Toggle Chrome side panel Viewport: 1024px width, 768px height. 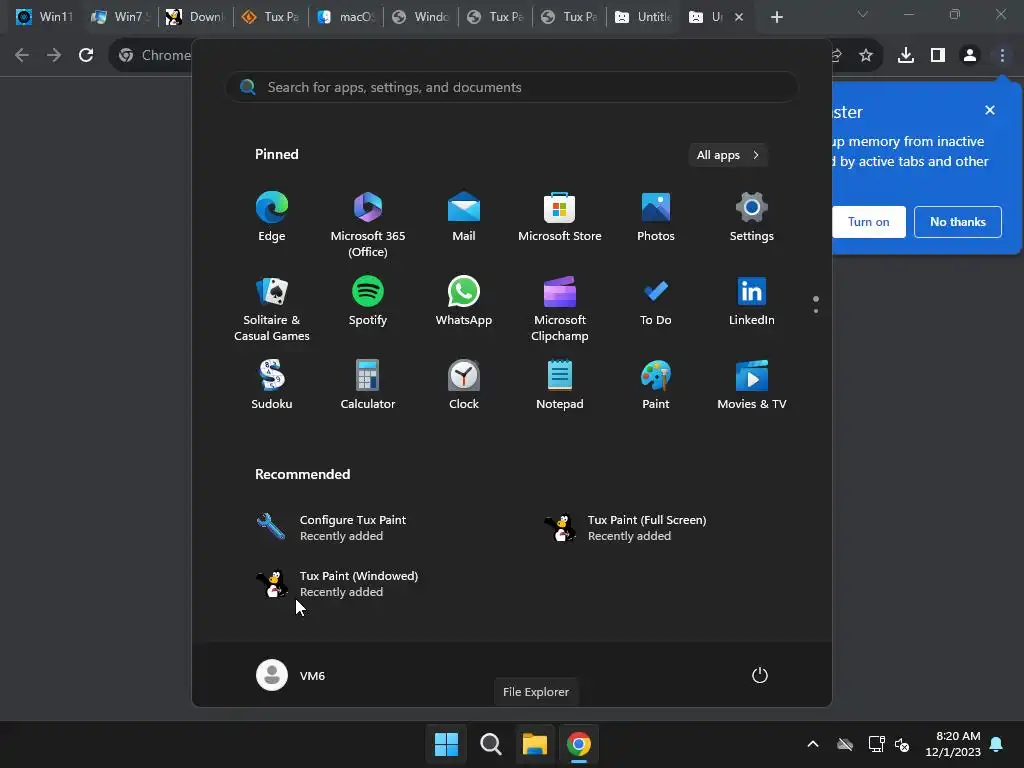(x=938, y=56)
